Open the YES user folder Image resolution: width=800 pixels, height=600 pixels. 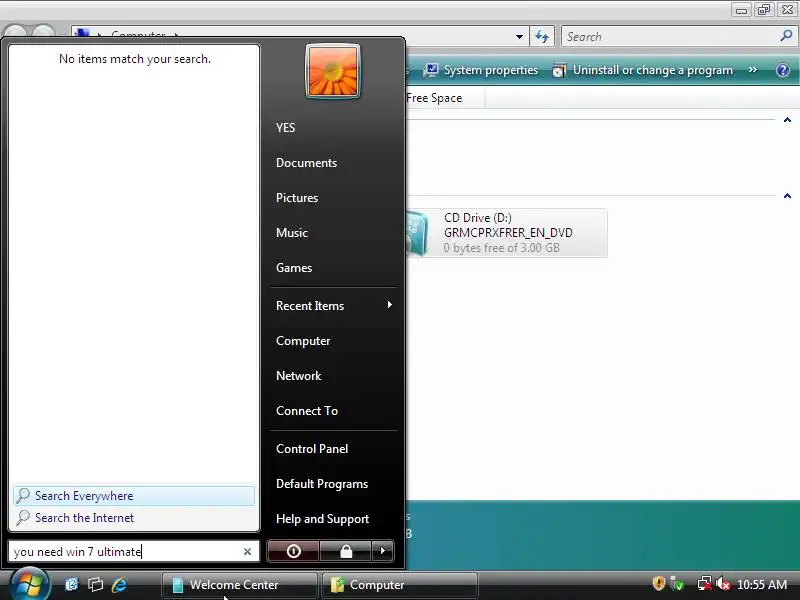coord(285,128)
